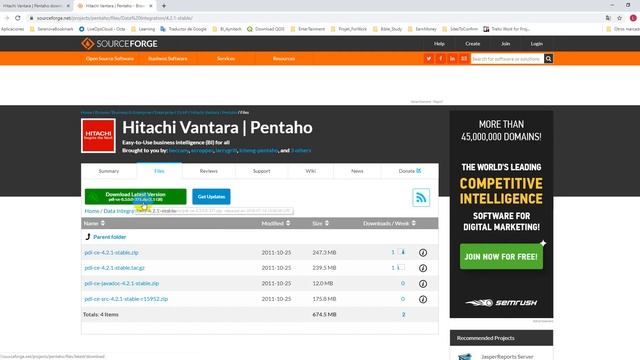The width and height of the screenshot is (640, 360).
Task: Open the Reviews tab
Action: (x=209, y=171)
